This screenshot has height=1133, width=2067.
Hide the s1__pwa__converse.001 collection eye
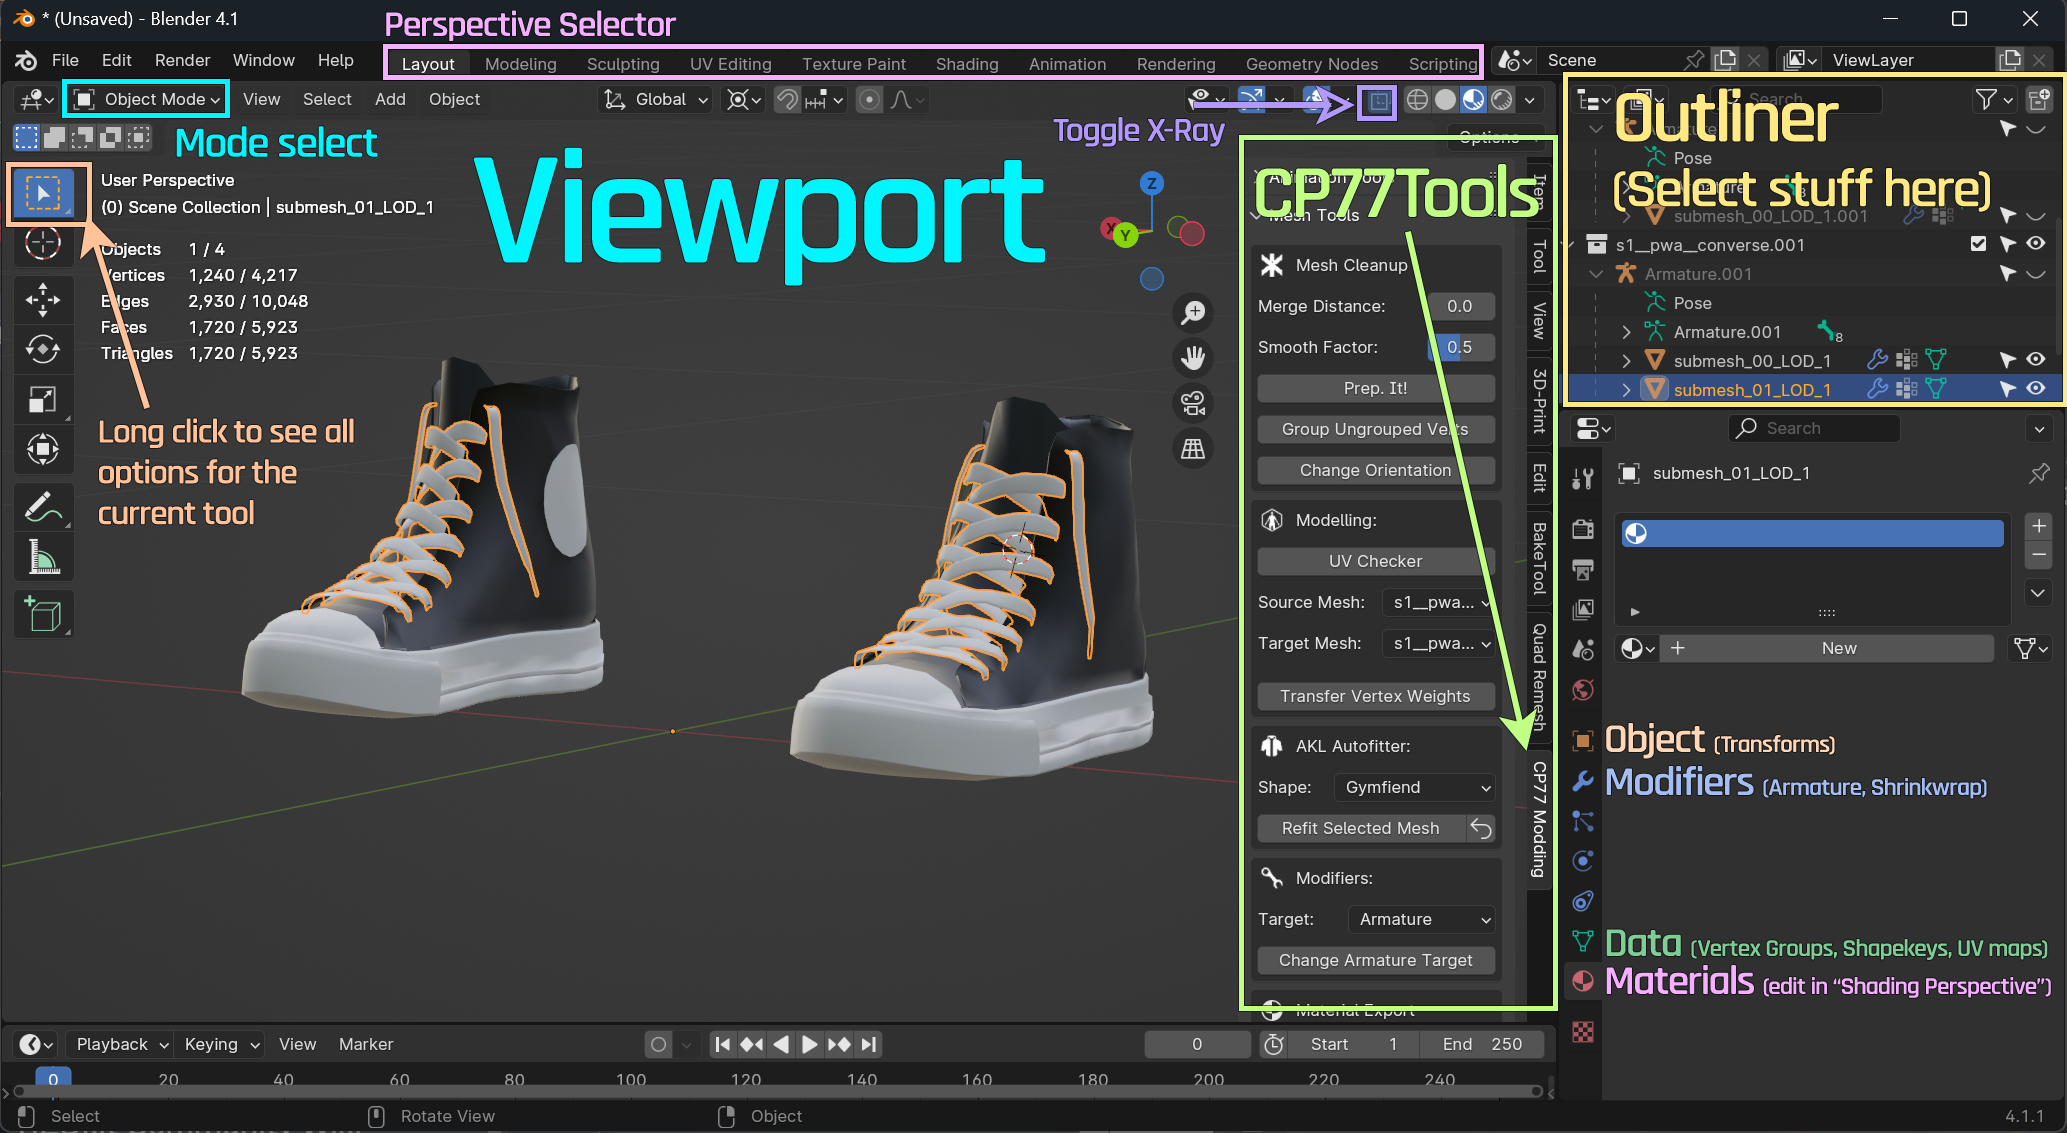2035,244
